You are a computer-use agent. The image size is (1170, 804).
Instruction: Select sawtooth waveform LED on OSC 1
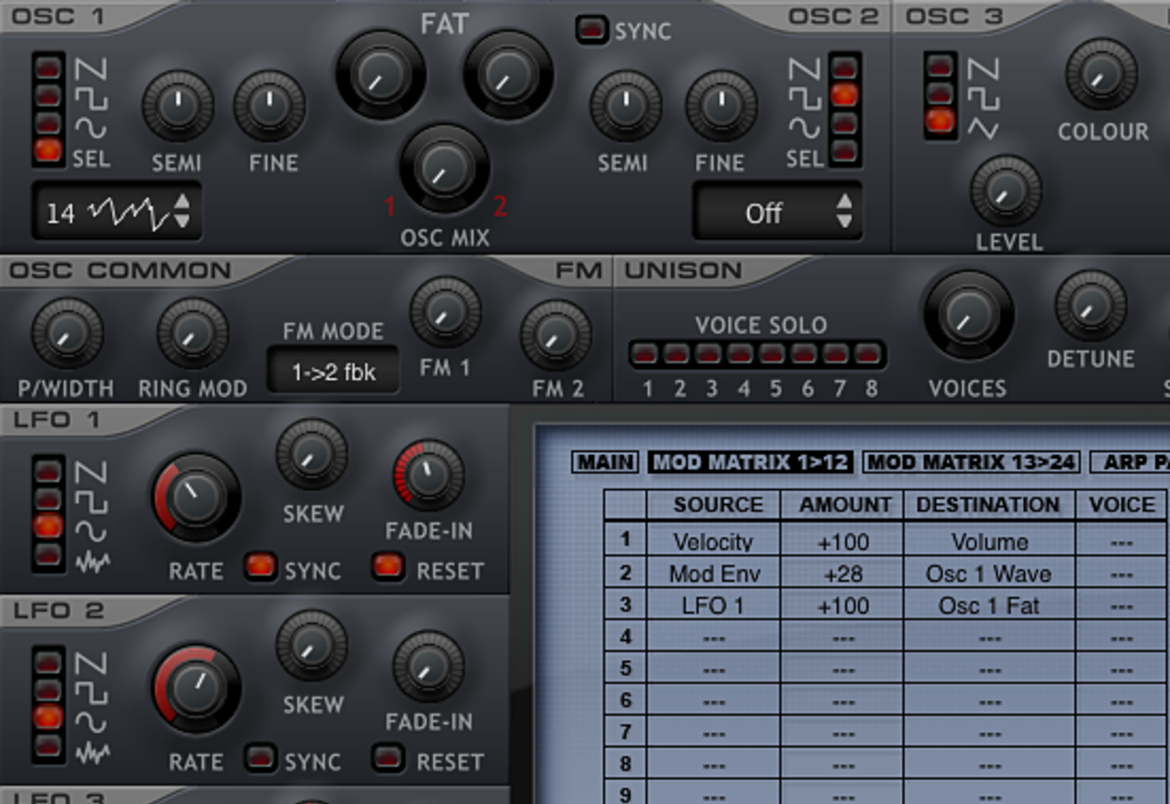(x=48, y=68)
